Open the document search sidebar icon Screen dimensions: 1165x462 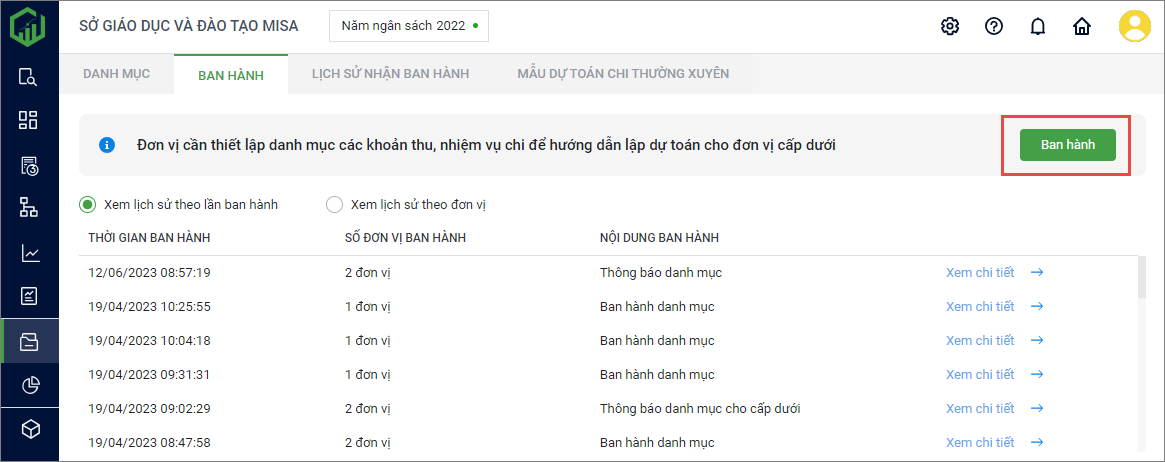(29, 77)
